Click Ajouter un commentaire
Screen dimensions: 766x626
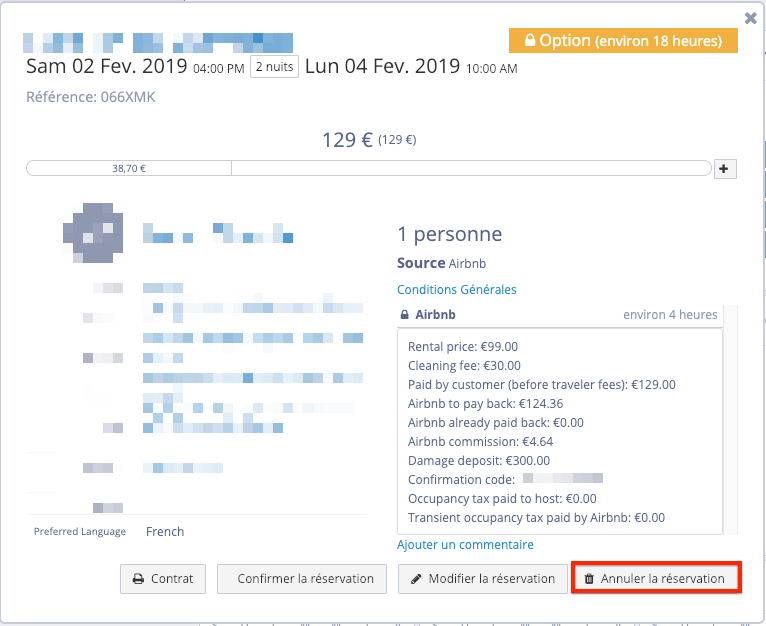pyautogui.click(x=465, y=545)
